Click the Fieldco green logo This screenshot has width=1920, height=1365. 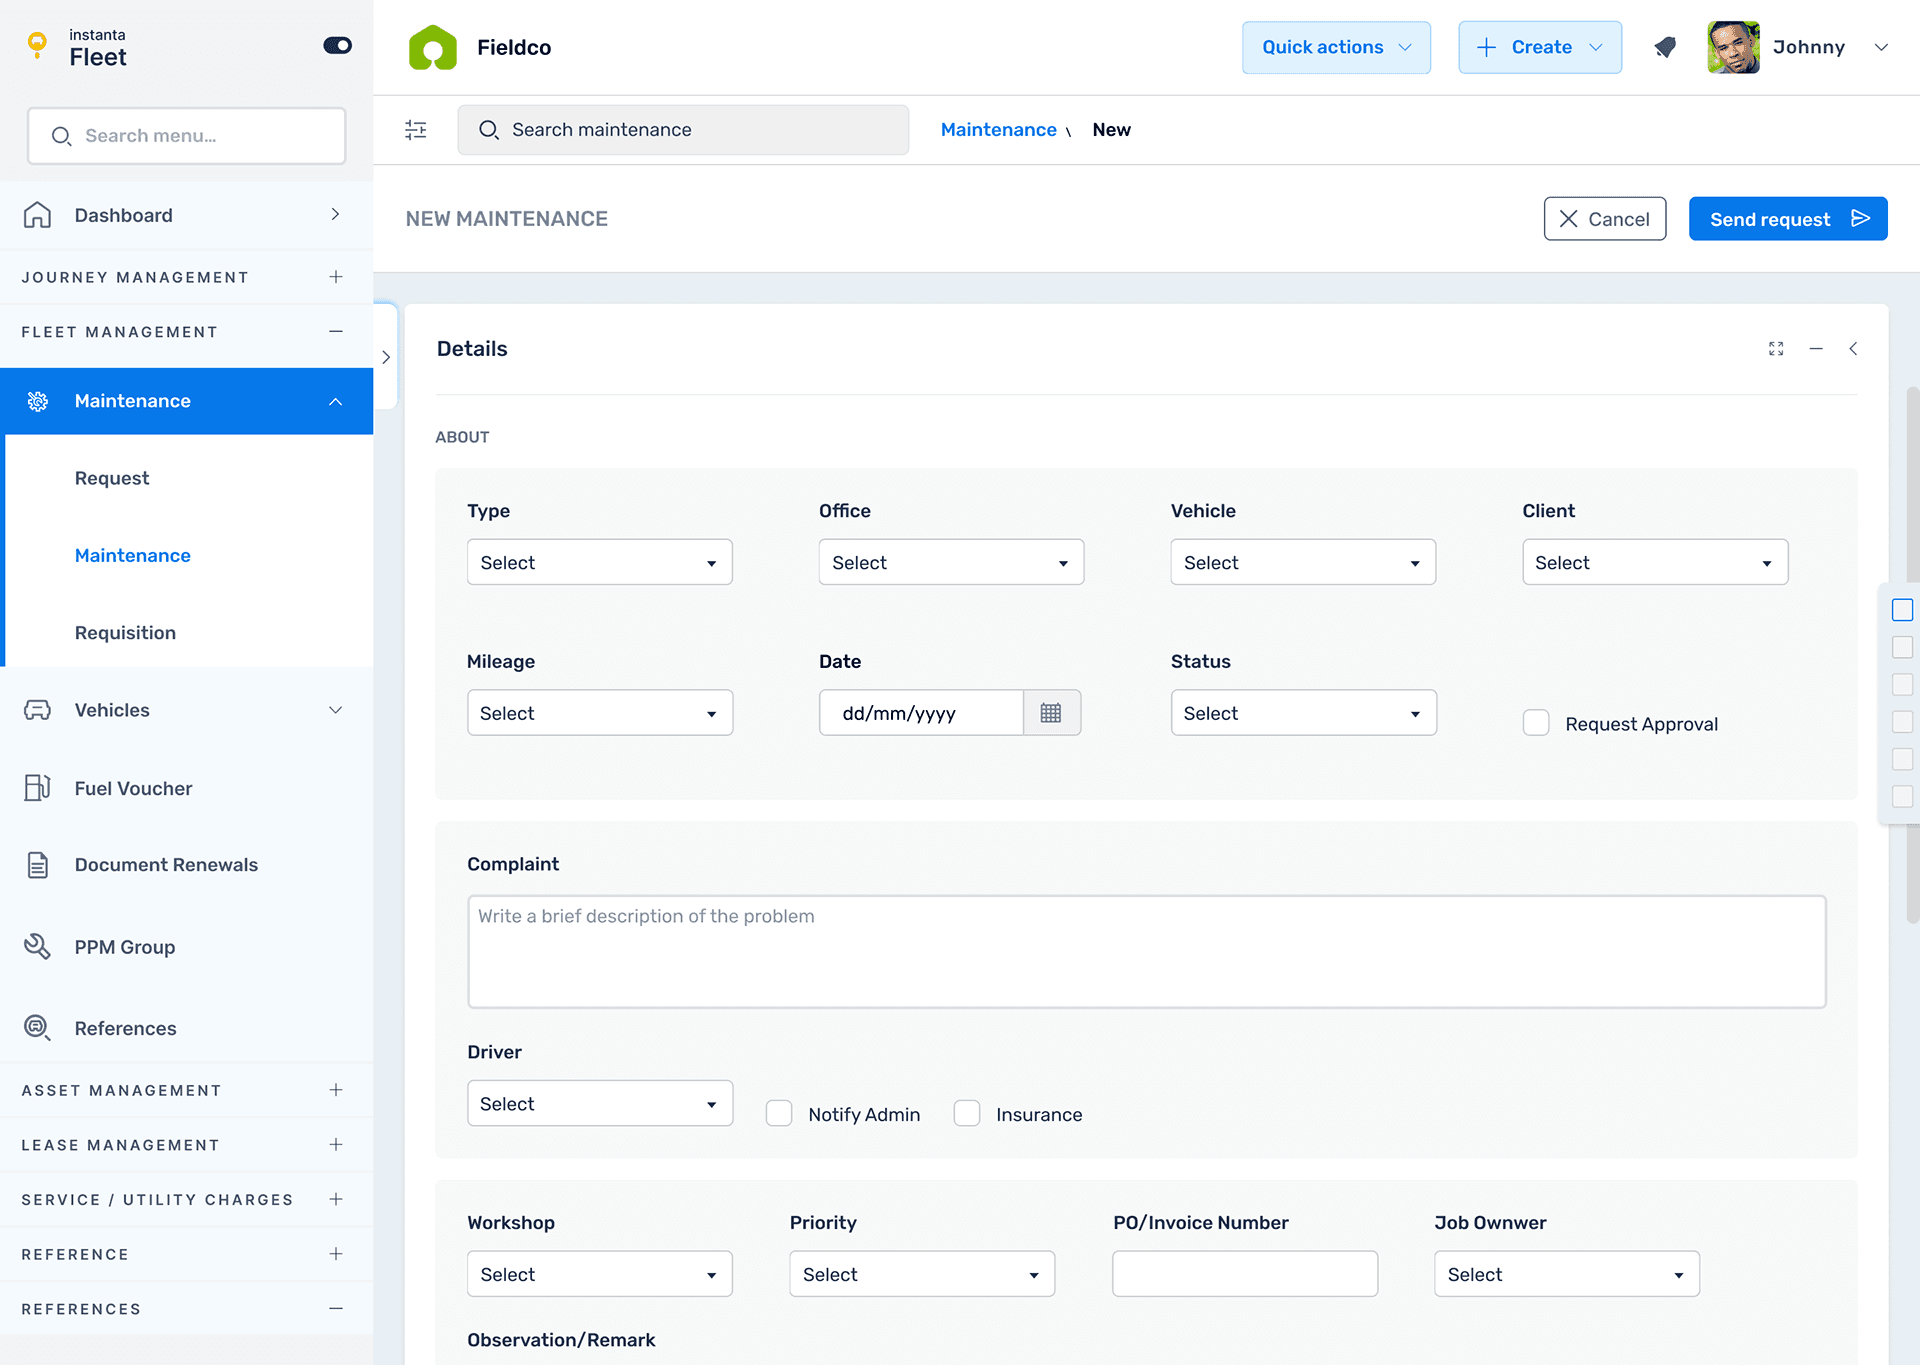[433, 47]
